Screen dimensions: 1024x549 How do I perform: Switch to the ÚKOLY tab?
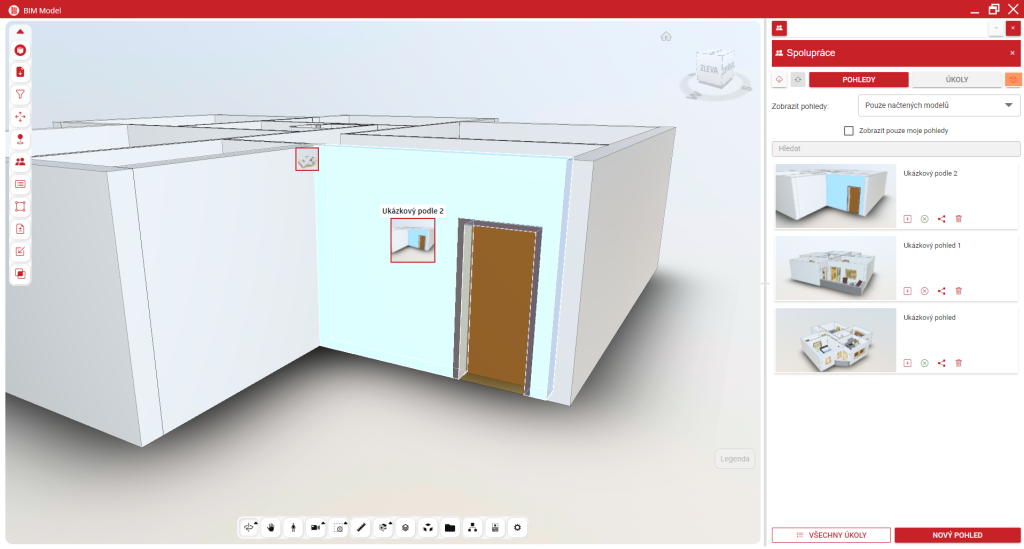click(x=955, y=79)
